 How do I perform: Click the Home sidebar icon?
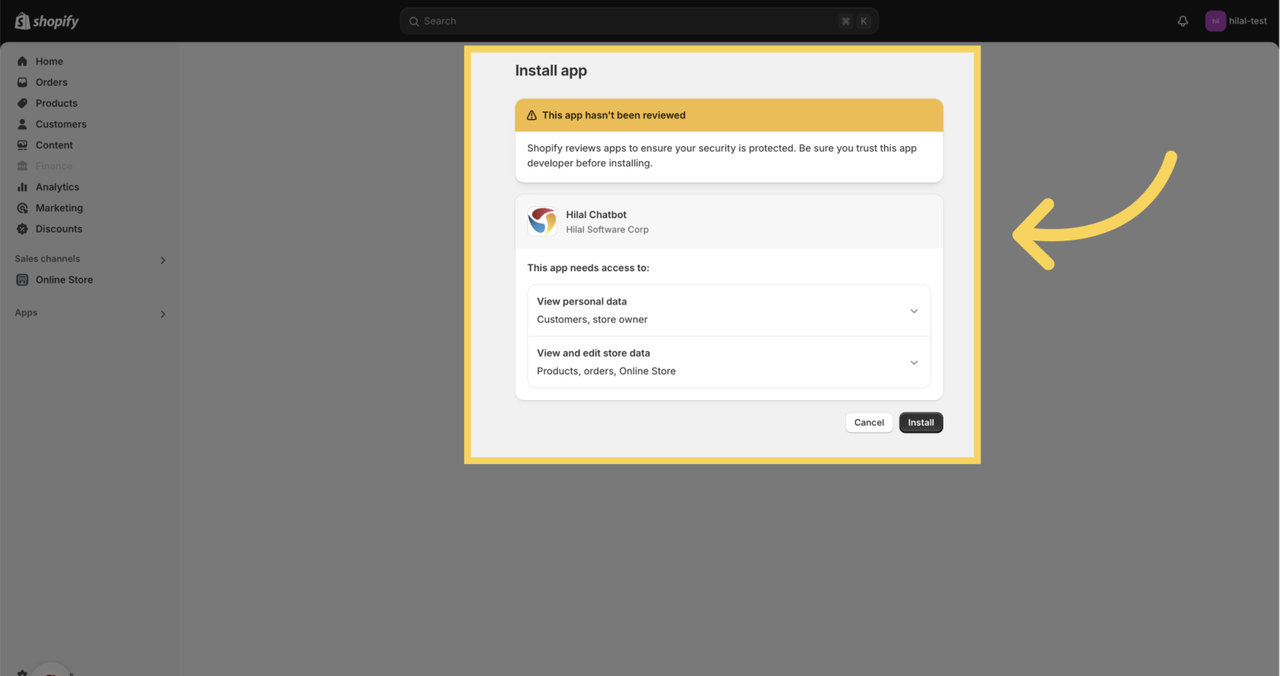22,61
